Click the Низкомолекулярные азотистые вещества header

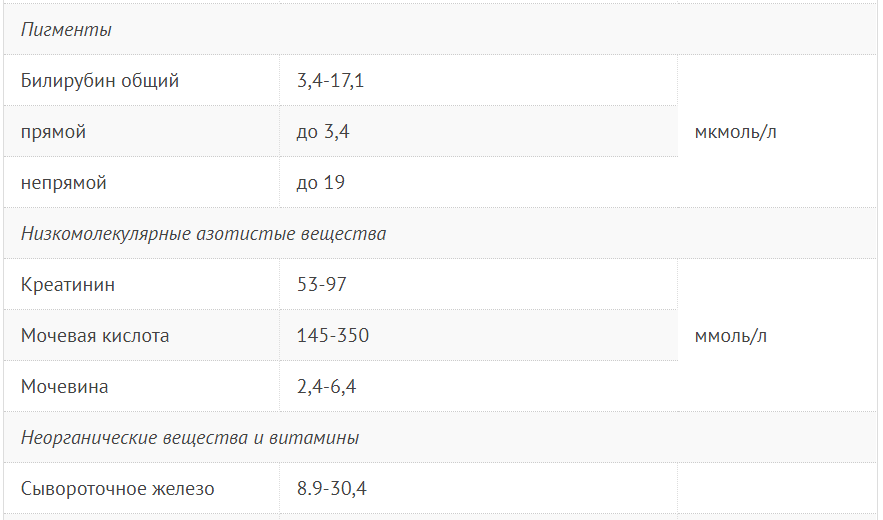click(x=203, y=234)
